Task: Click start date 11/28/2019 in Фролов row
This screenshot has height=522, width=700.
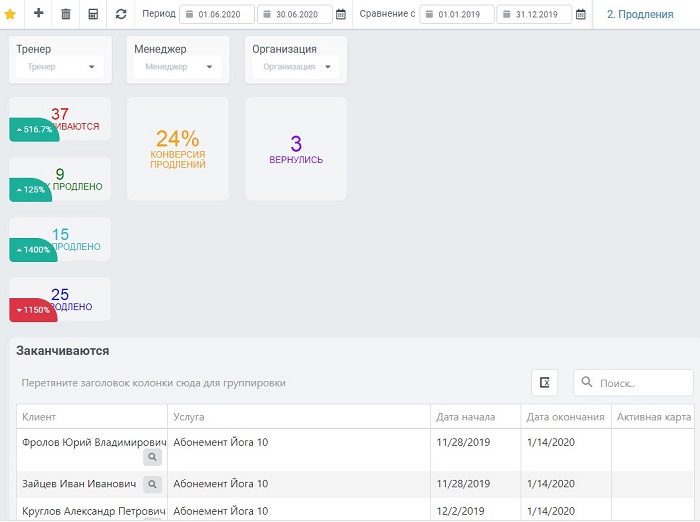Action: [x=463, y=442]
